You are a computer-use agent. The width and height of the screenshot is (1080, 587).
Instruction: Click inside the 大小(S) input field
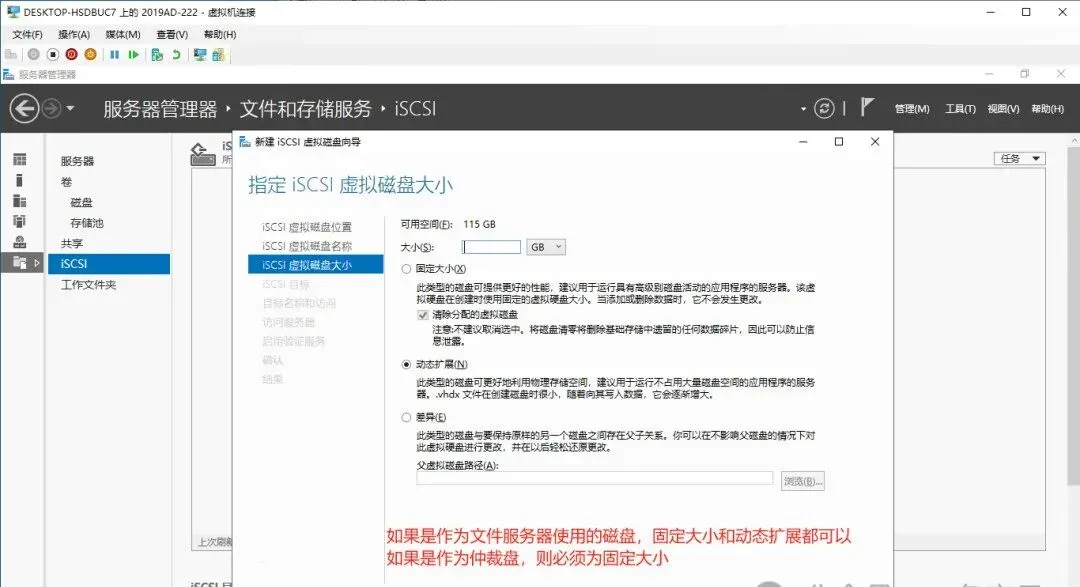click(490, 246)
